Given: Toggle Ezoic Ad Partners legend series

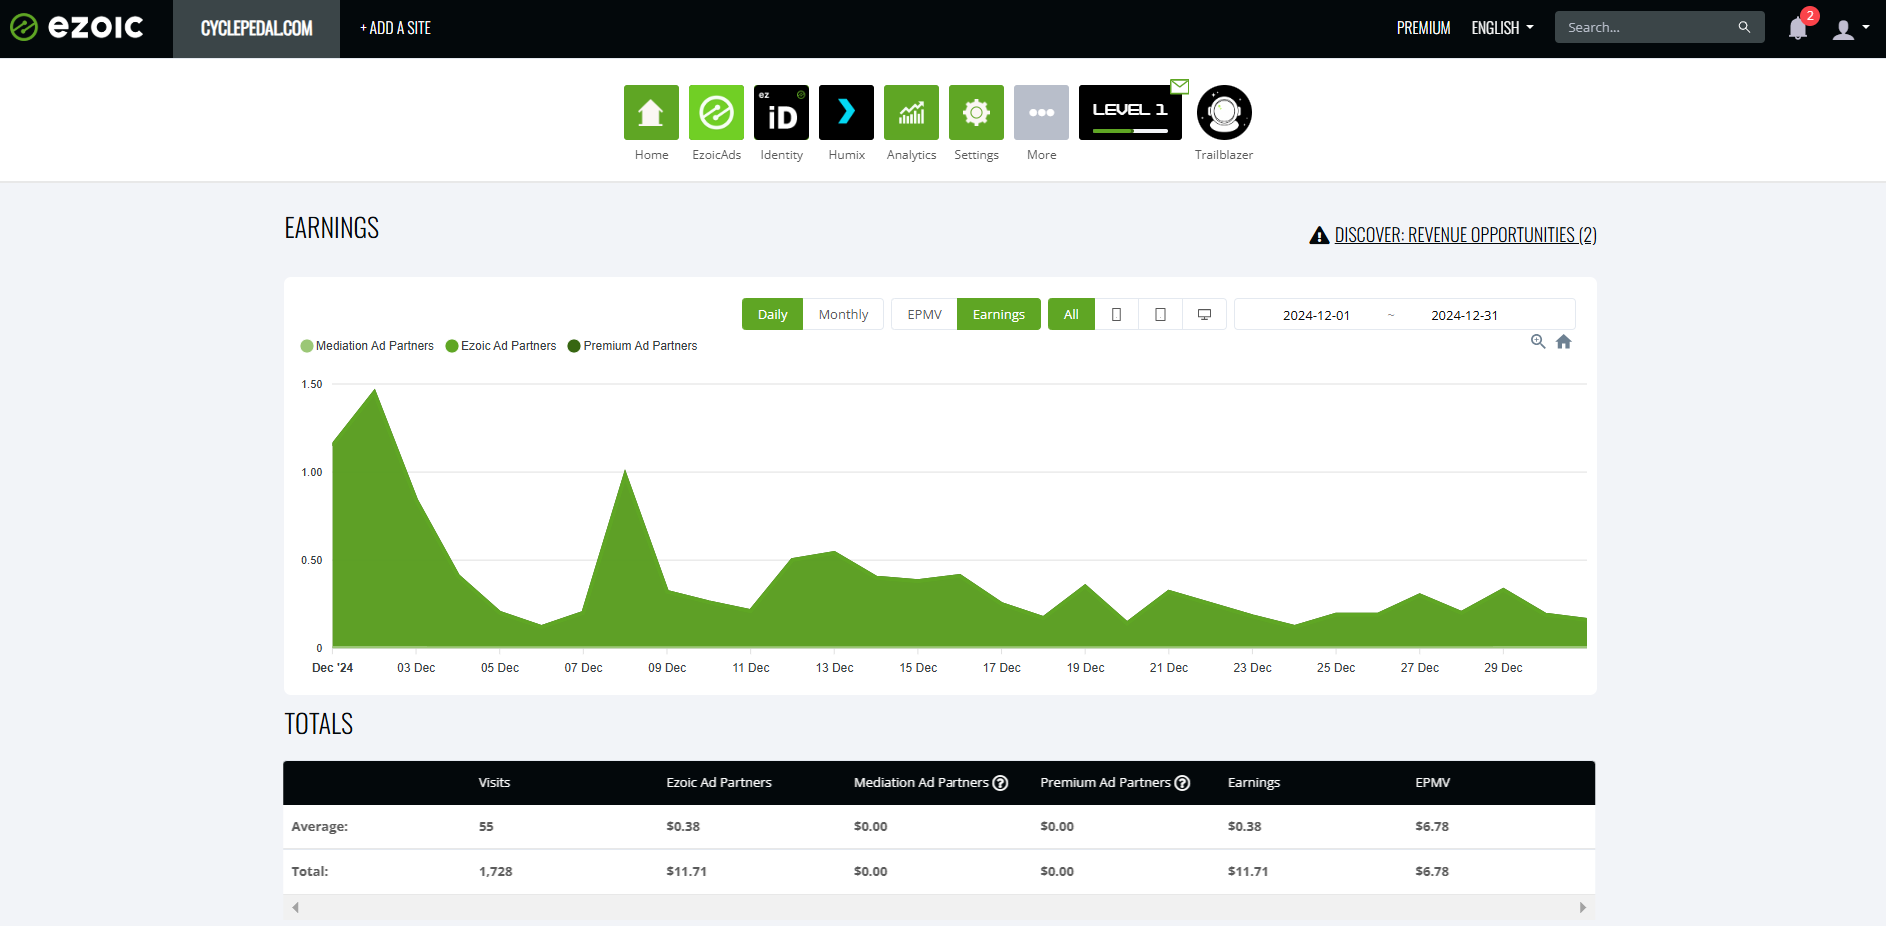Looking at the screenshot, I should (x=501, y=346).
